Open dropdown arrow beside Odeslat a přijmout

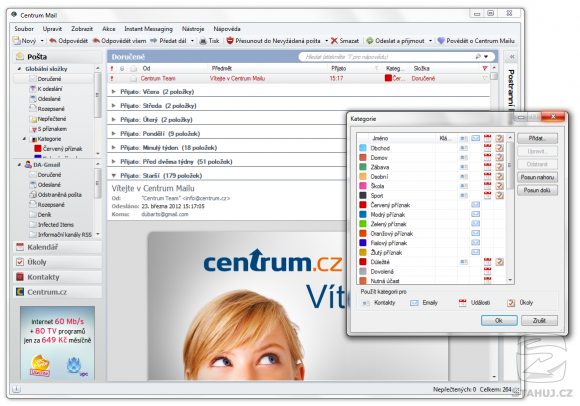click(430, 41)
